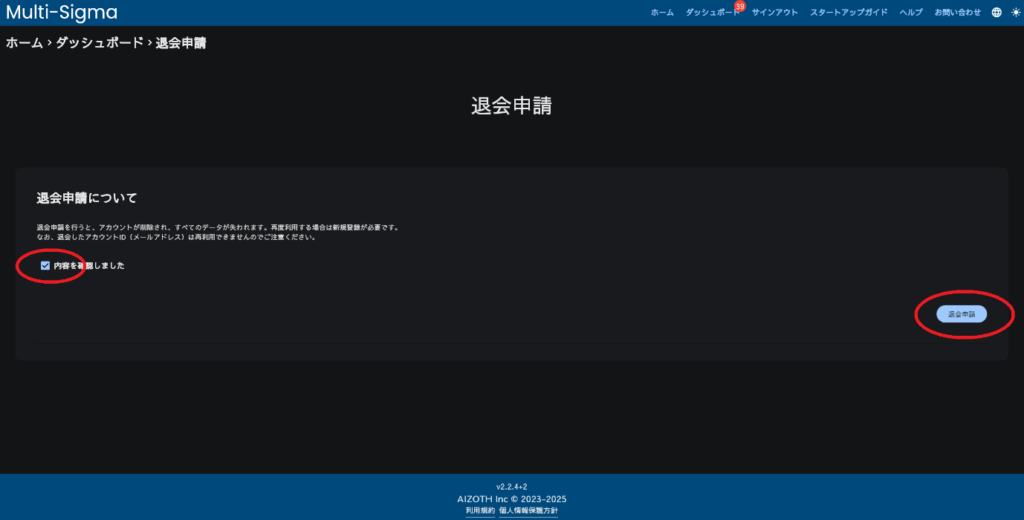Click ホーム in the breadcrumb
Screen dimensions: 1024x520
click(24, 43)
